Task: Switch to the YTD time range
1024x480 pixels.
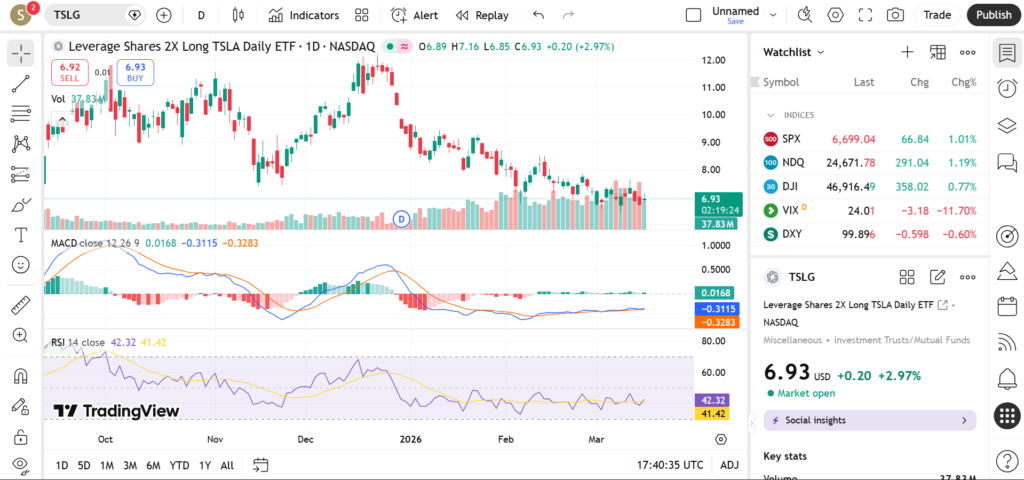Action: (179, 465)
